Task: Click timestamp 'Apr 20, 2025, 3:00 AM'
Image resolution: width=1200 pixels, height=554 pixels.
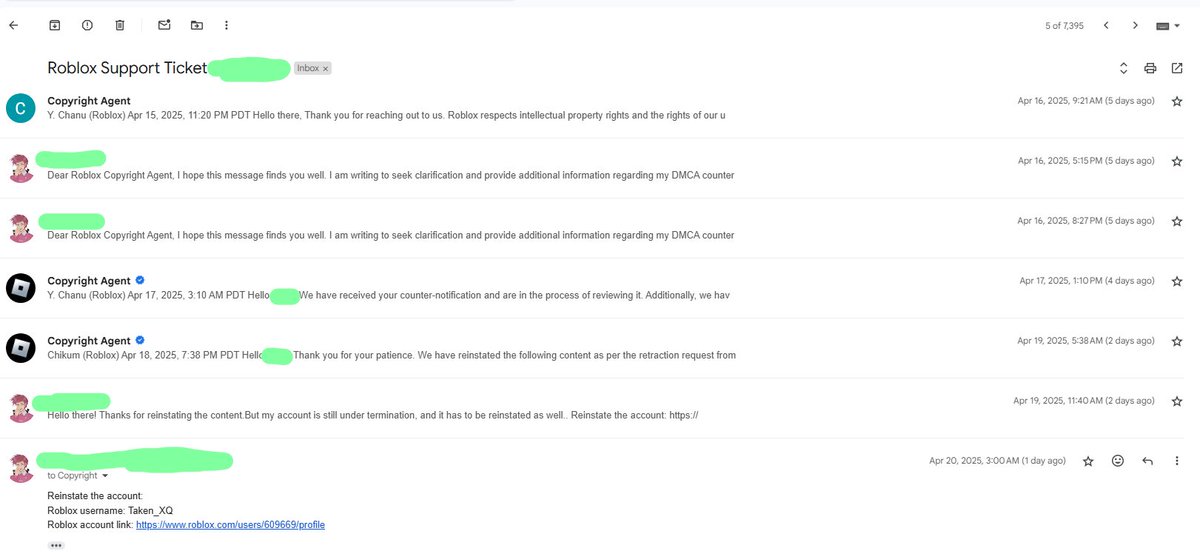Action: tap(997, 461)
